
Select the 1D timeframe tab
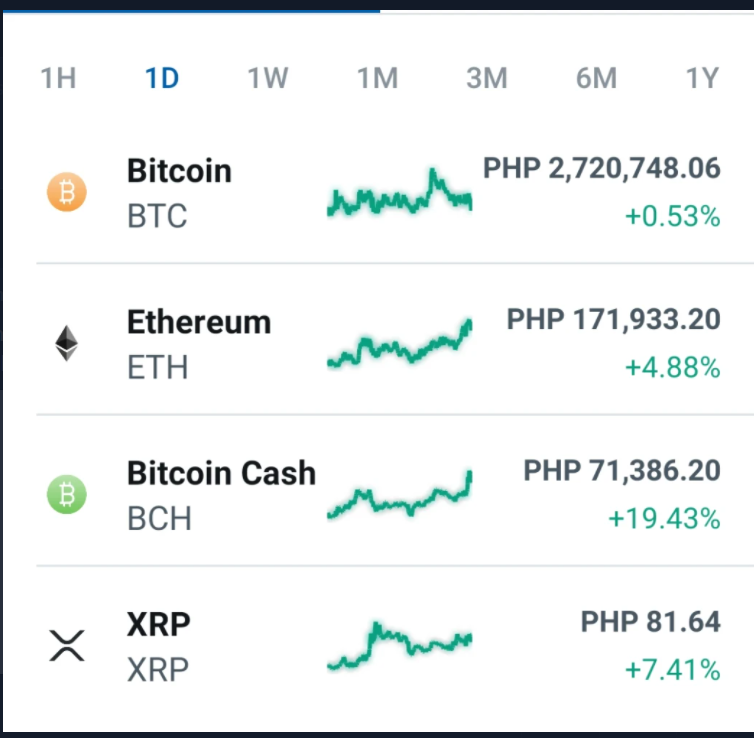click(162, 78)
